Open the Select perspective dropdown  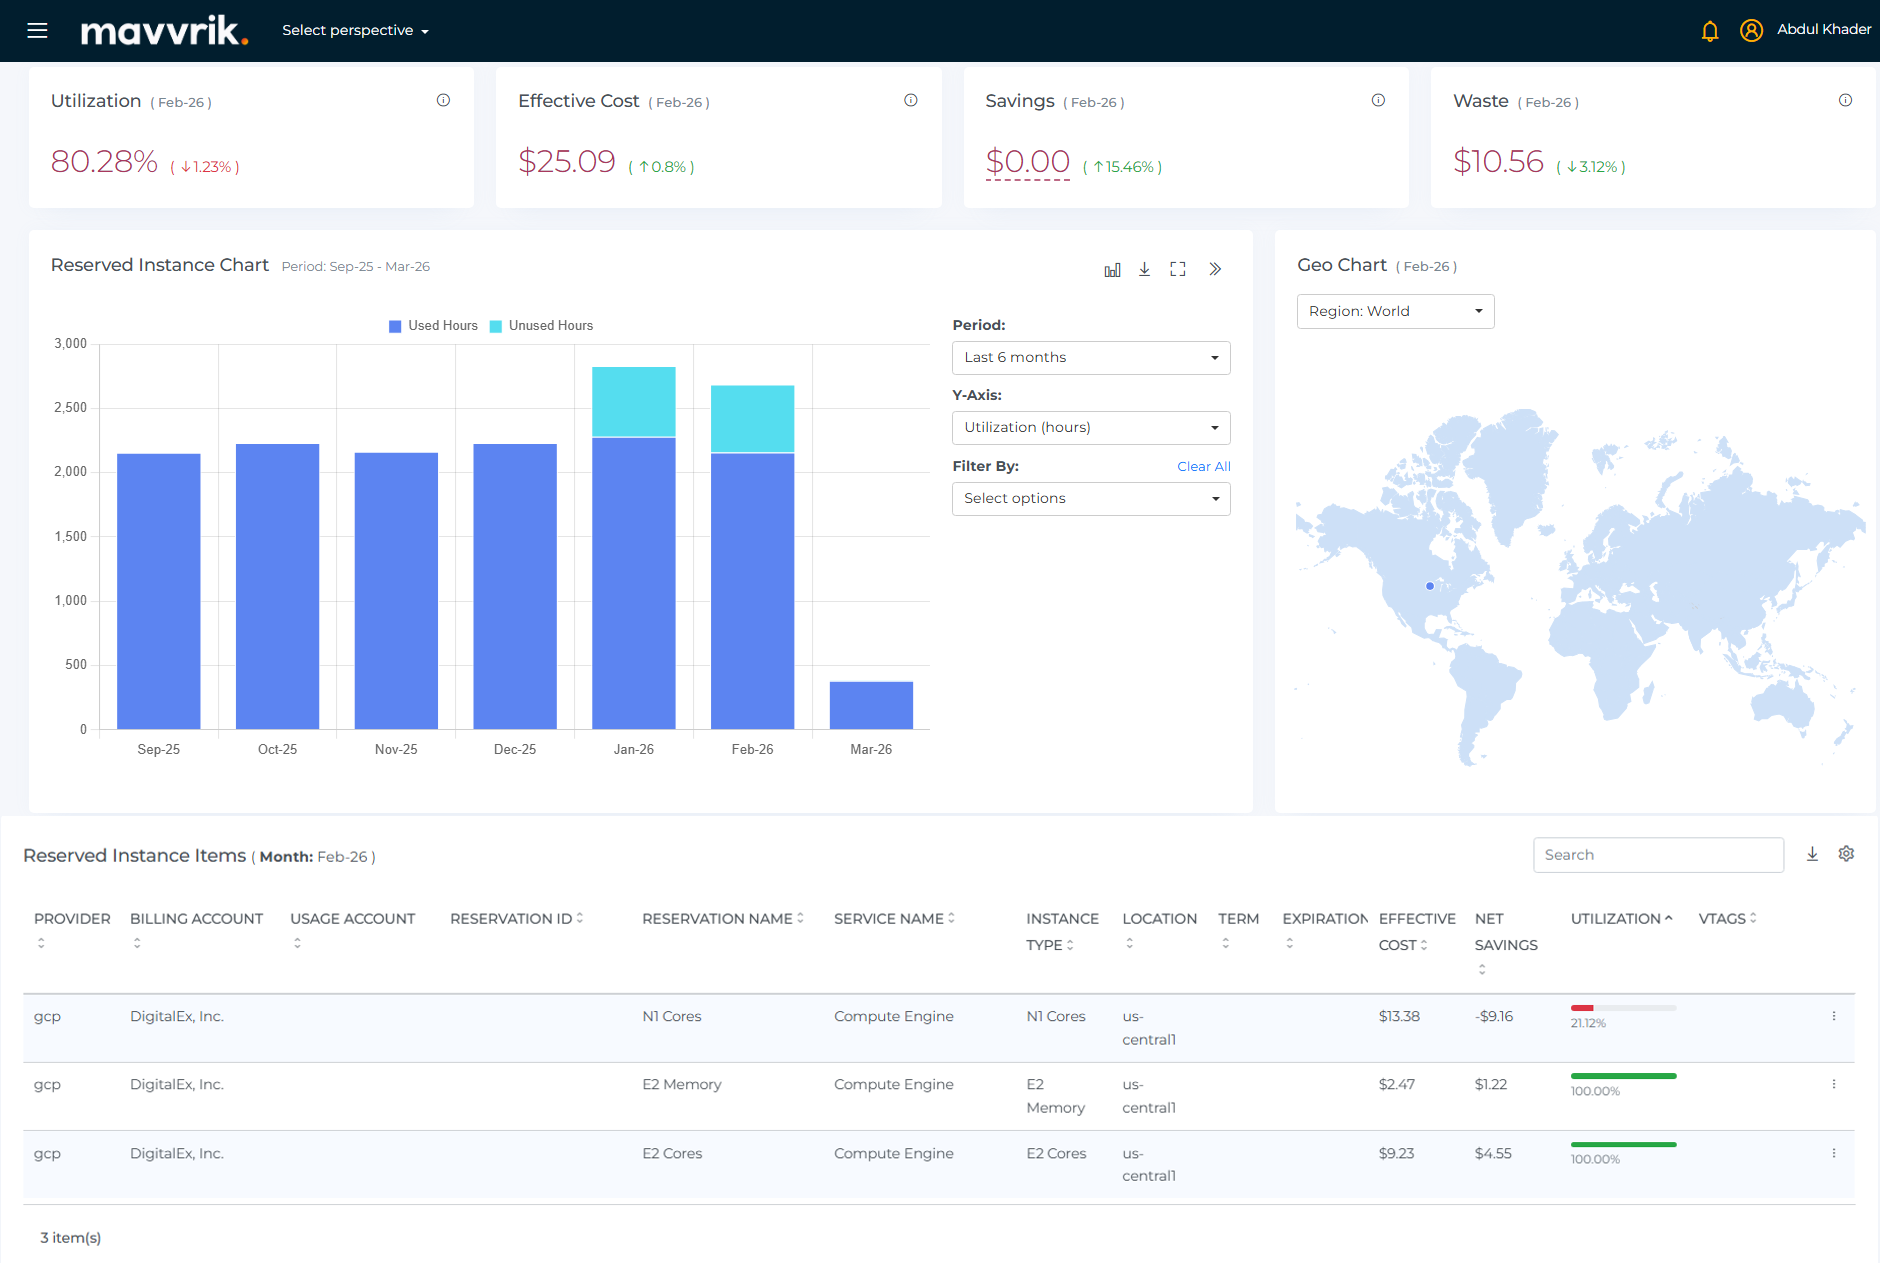[x=355, y=31]
